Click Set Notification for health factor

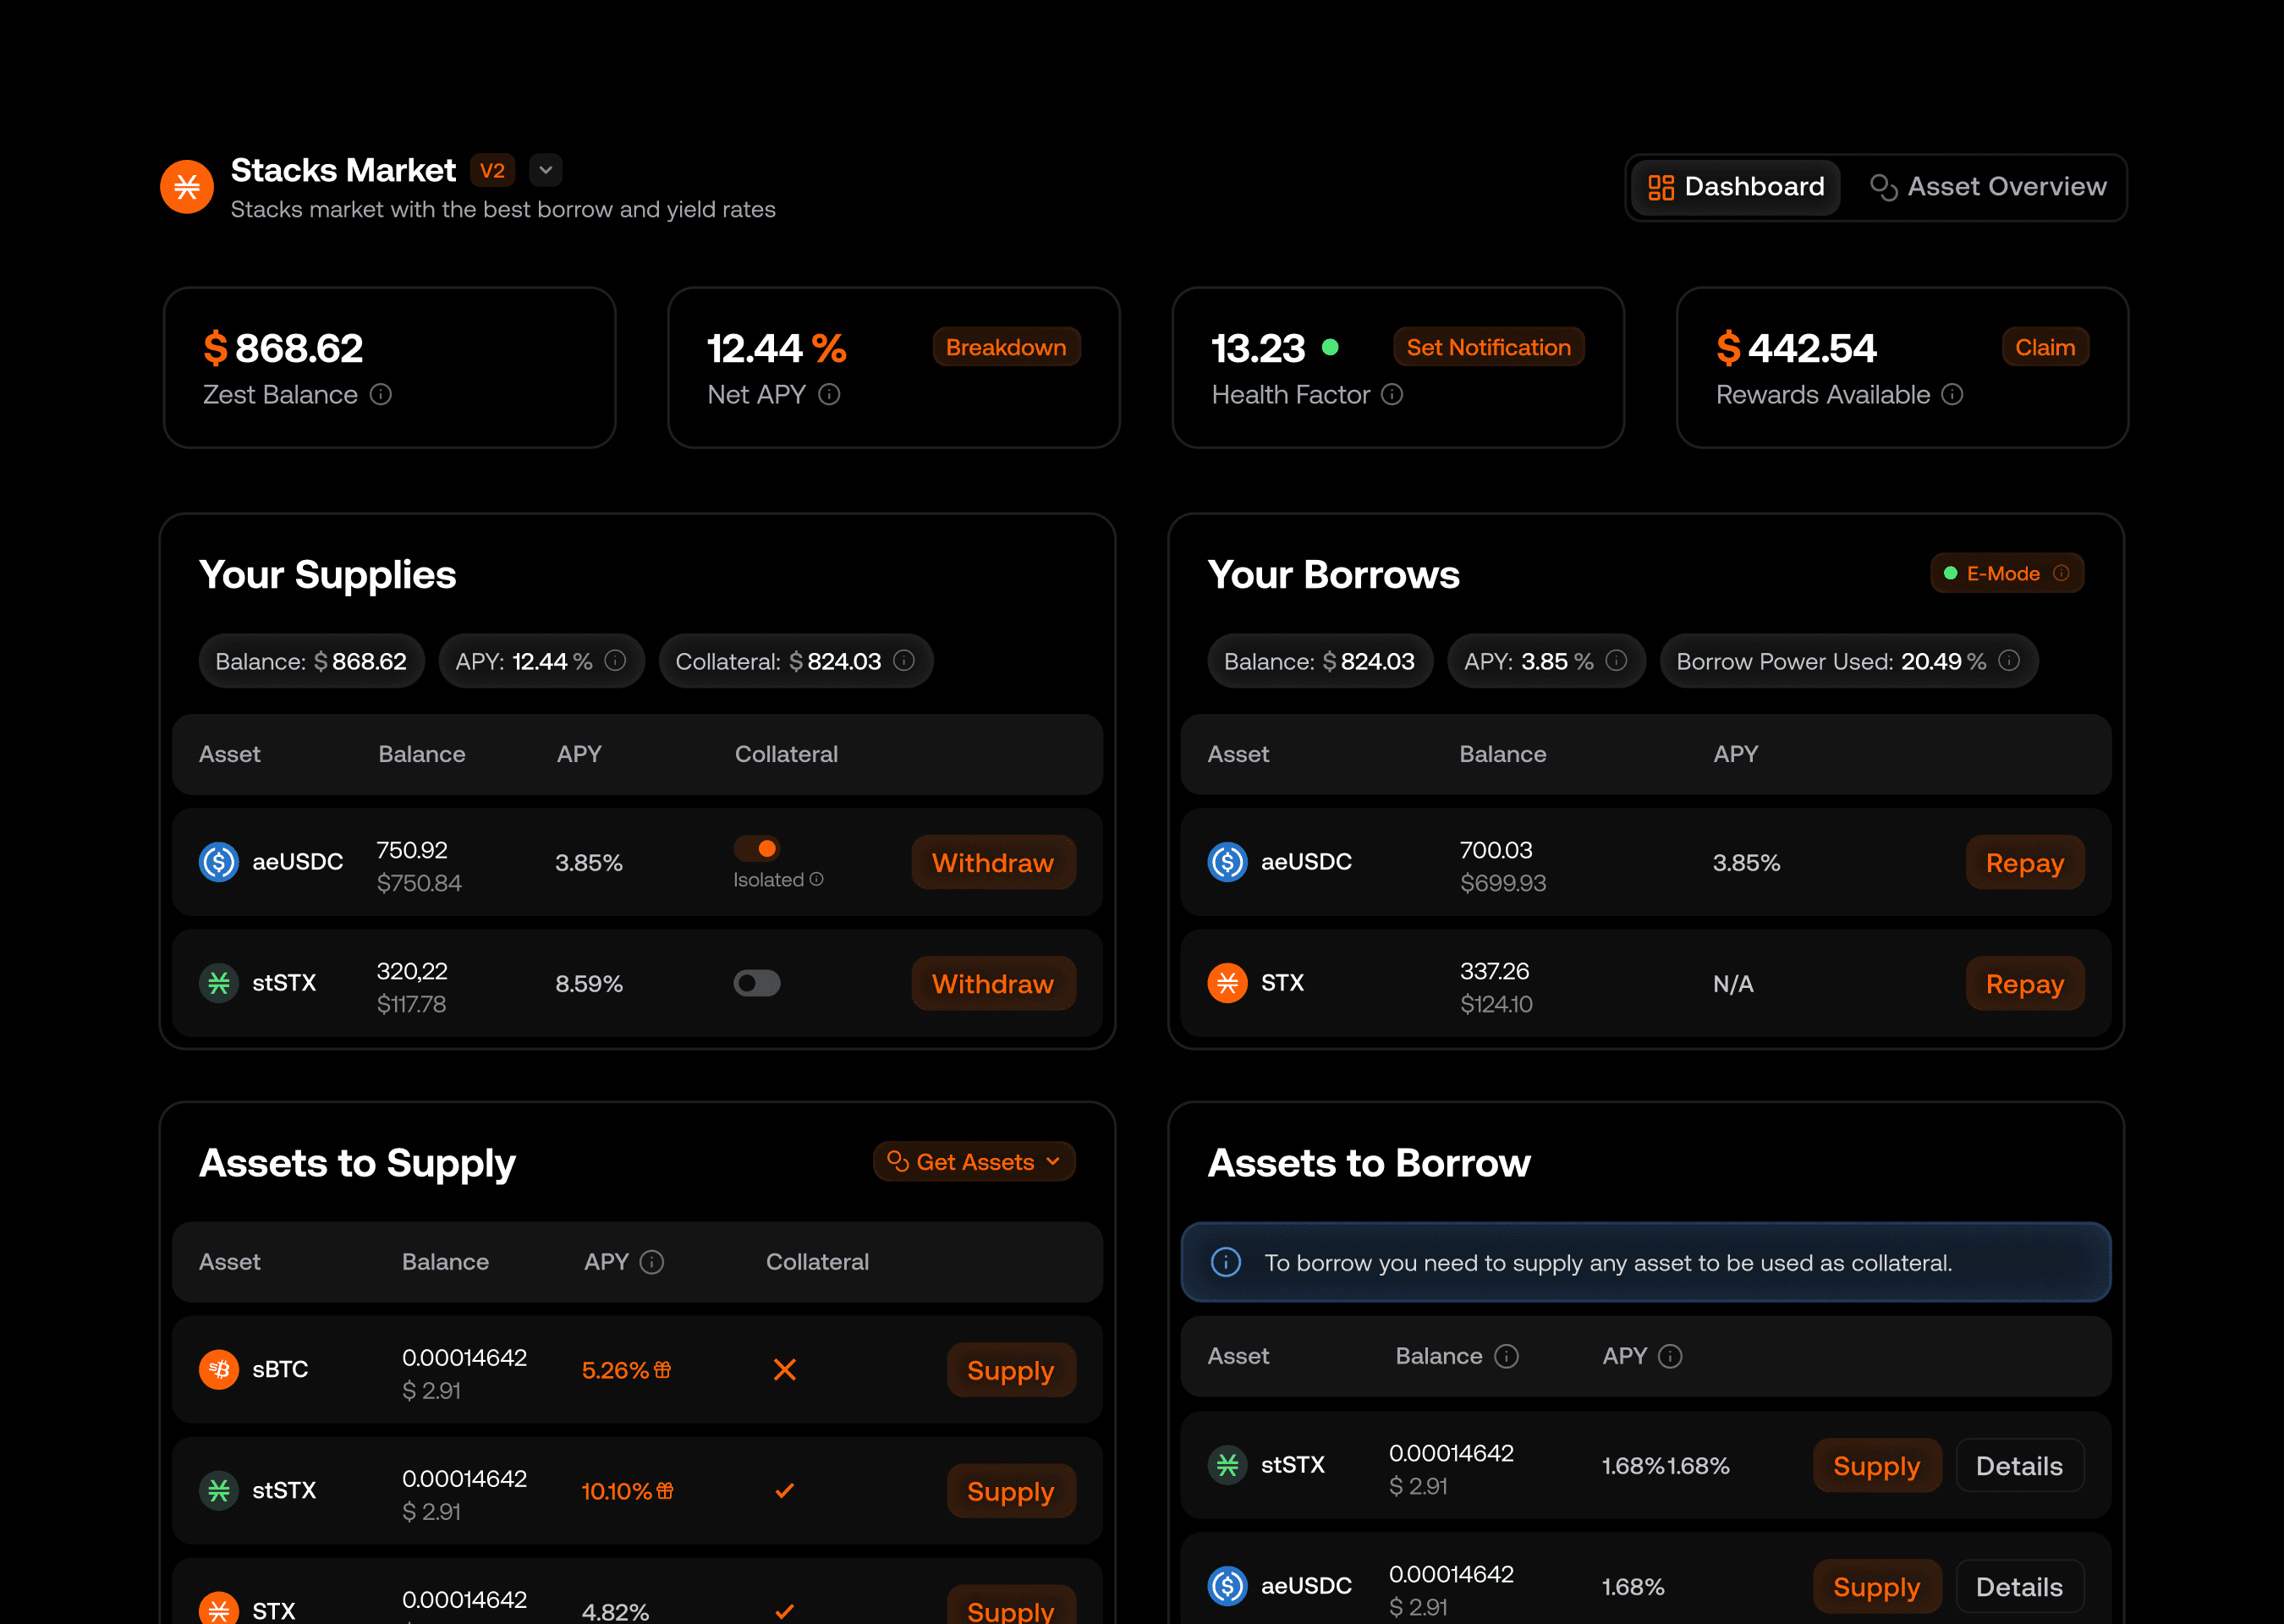pos(1487,347)
